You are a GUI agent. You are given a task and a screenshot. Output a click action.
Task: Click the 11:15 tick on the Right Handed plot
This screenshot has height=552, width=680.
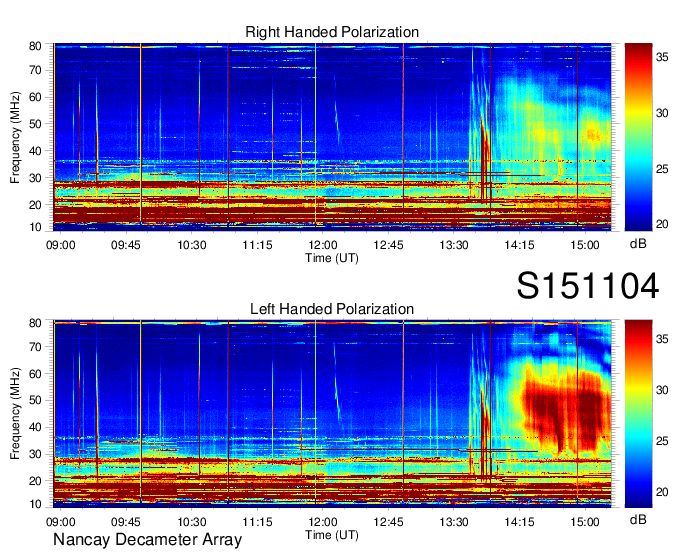(x=257, y=245)
